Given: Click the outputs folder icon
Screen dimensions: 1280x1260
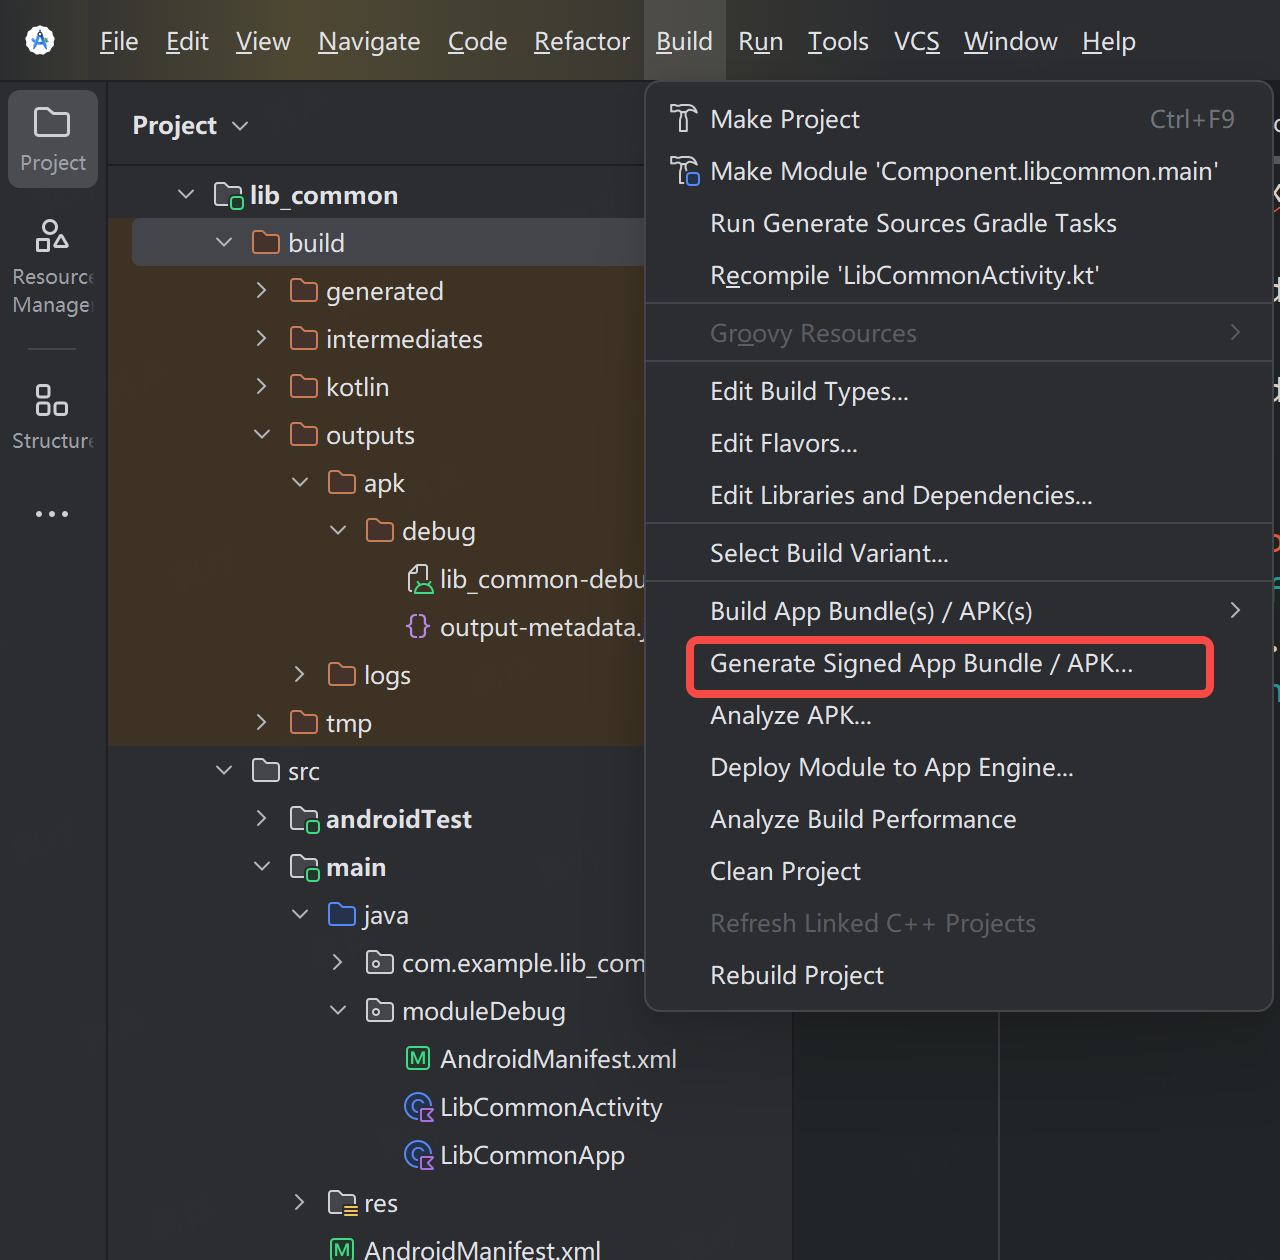Looking at the screenshot, I should (304, 435).
